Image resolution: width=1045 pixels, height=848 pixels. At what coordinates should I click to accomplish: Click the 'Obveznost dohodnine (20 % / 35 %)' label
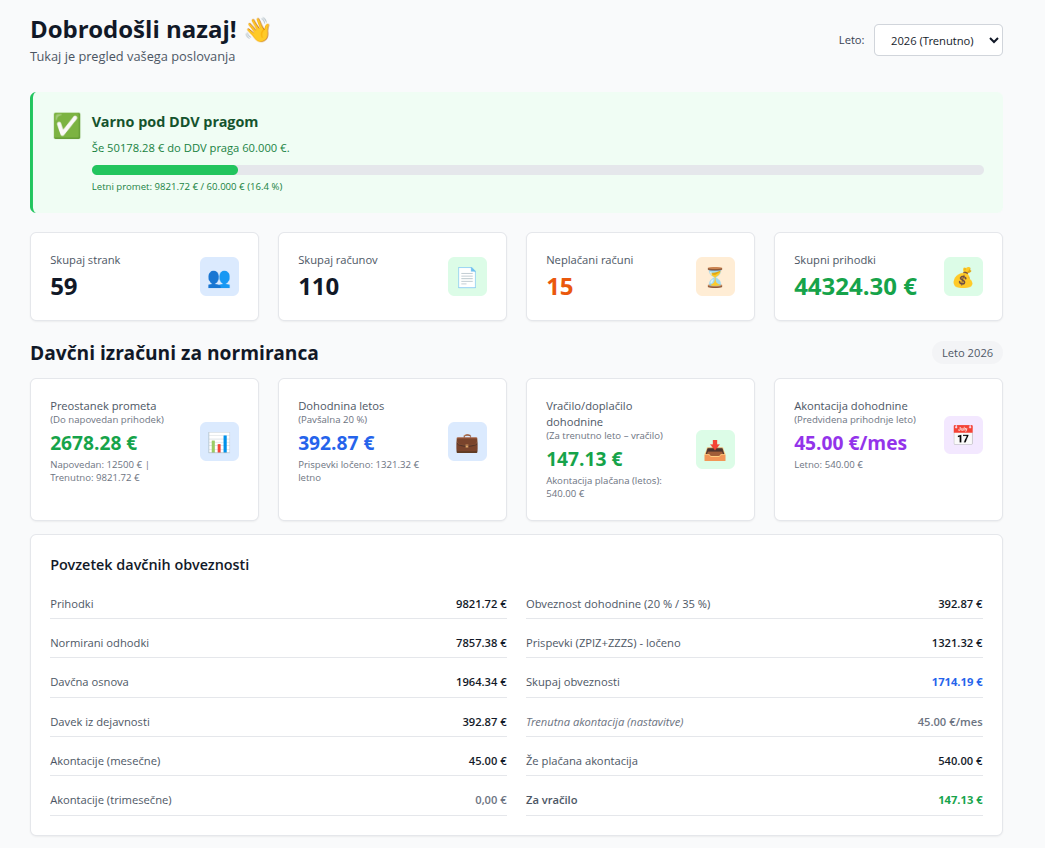618,604
